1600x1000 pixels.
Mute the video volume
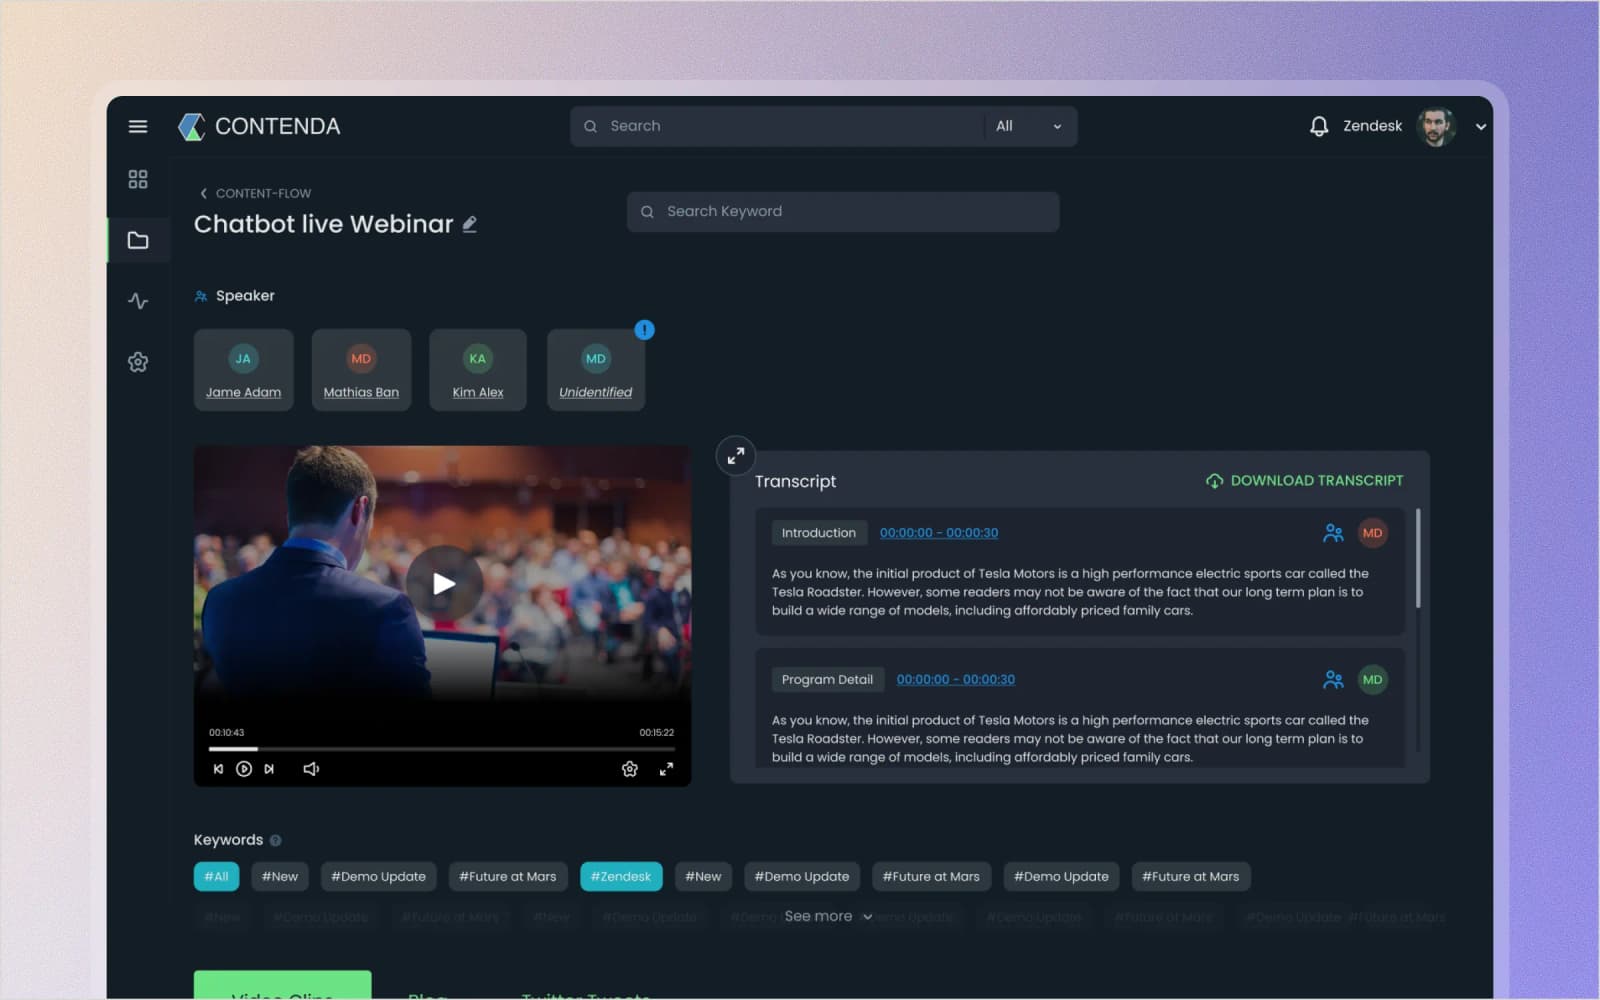point(311,769)
